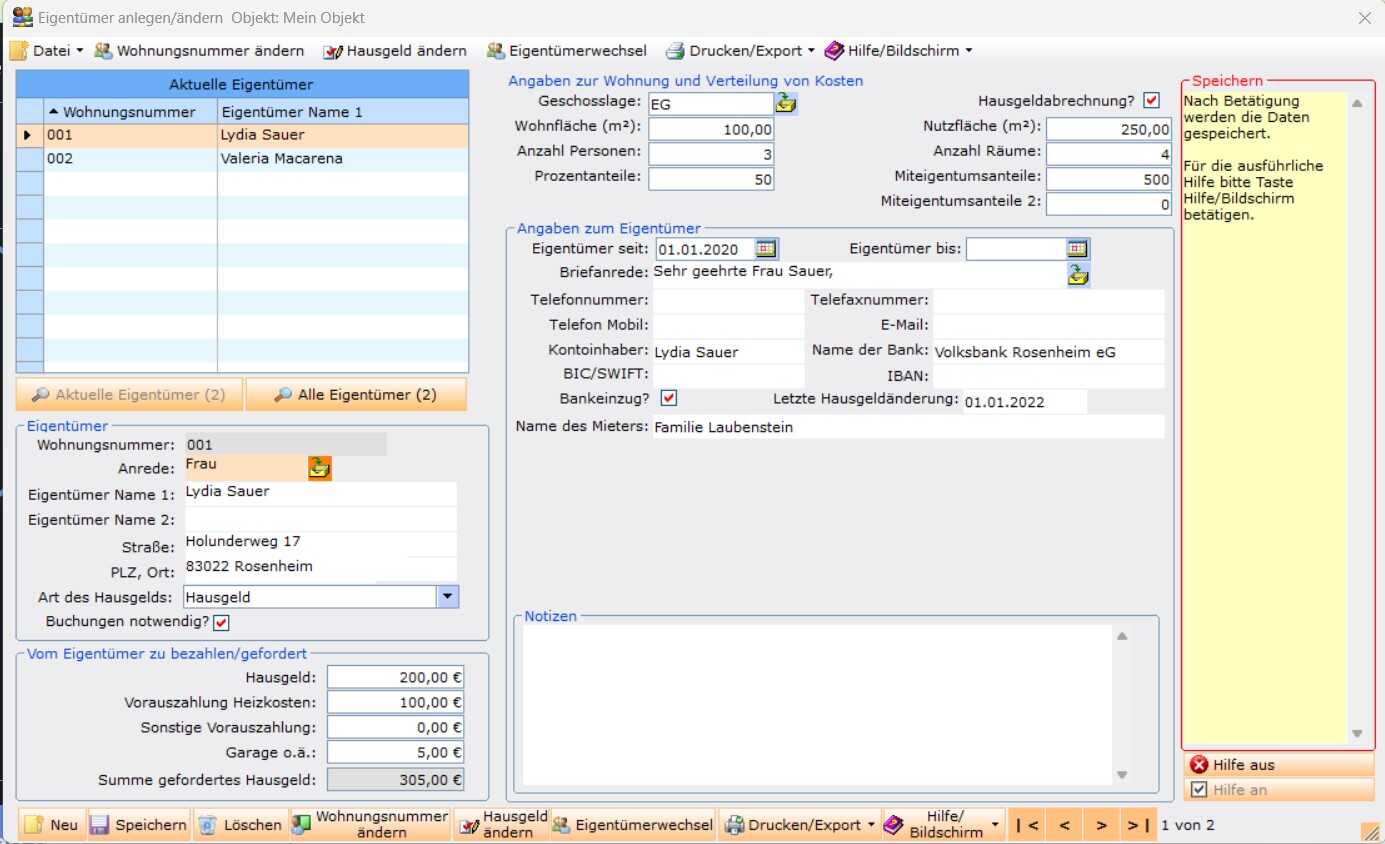This screenshot has height=844, width=1385.
Task: Click top toolbar Wohnungsnummer ändern
Action: (199, 50)
